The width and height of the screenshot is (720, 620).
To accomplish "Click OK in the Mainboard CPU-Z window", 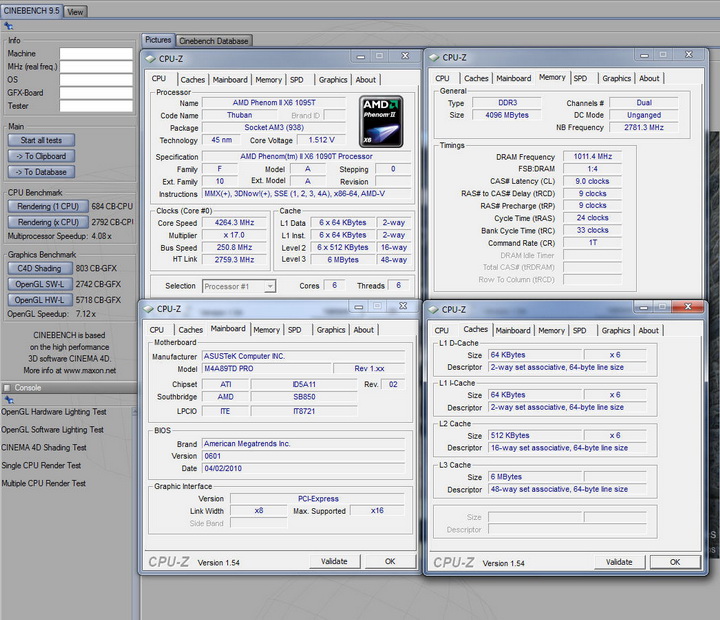I will (x=390, y=562).
